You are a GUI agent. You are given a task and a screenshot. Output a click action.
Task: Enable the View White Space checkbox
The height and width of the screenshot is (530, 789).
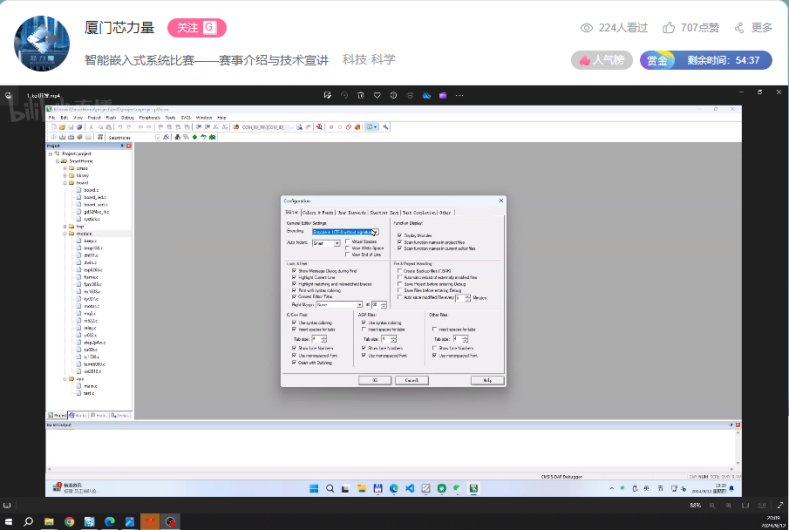pyautogui.click(x=347, y=248)
